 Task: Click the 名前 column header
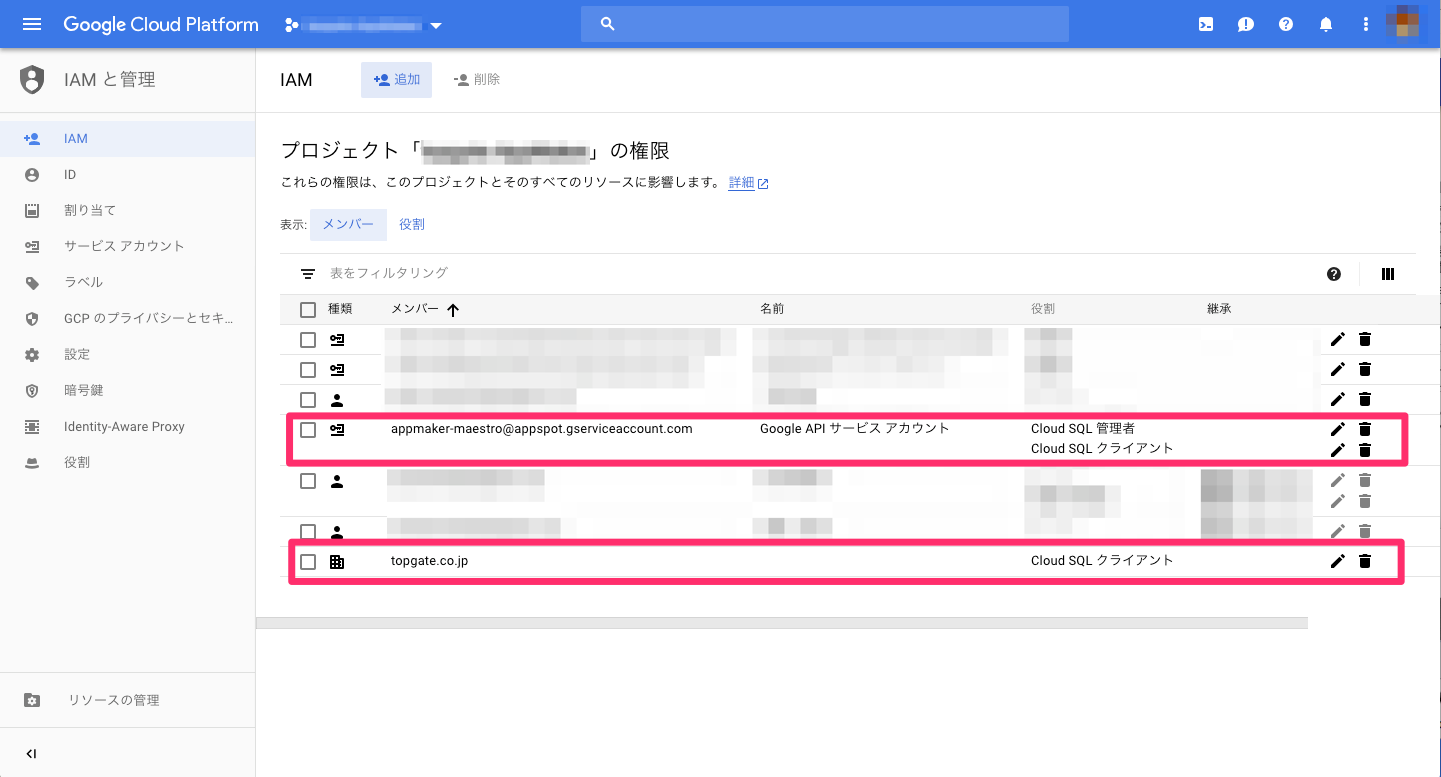[772, 309]
